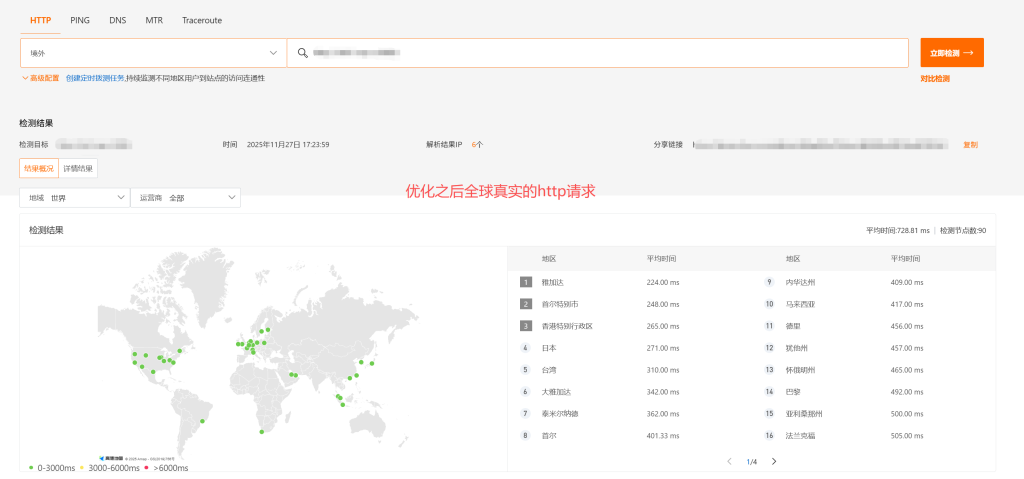Open the 运营商 全部 dropdown
1024x479 pixels.
click(185, 198)
